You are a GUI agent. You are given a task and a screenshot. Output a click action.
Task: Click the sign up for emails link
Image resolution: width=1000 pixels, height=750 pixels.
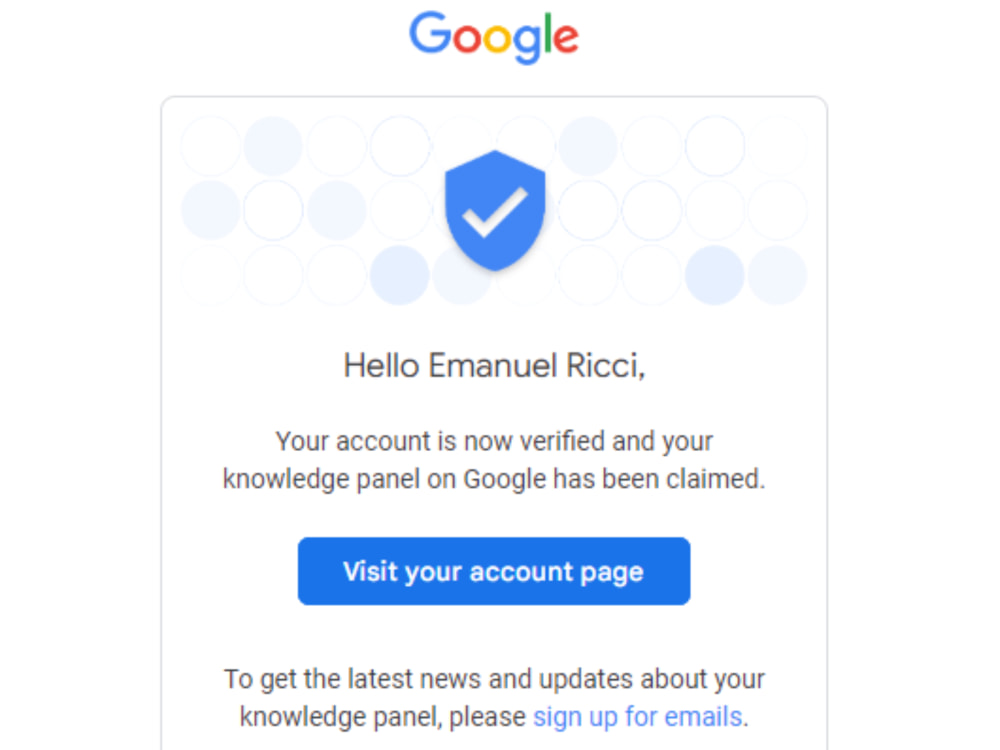click(x=637, y=717)
